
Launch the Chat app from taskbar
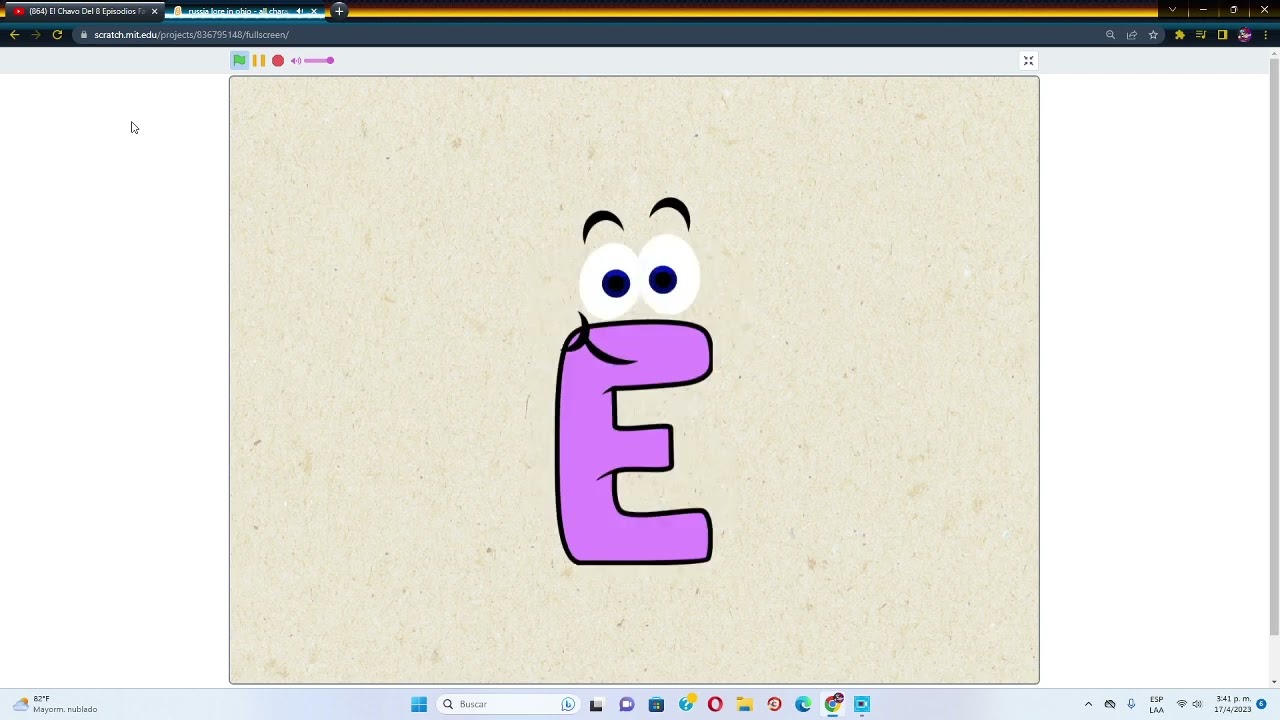click(626, 704)
